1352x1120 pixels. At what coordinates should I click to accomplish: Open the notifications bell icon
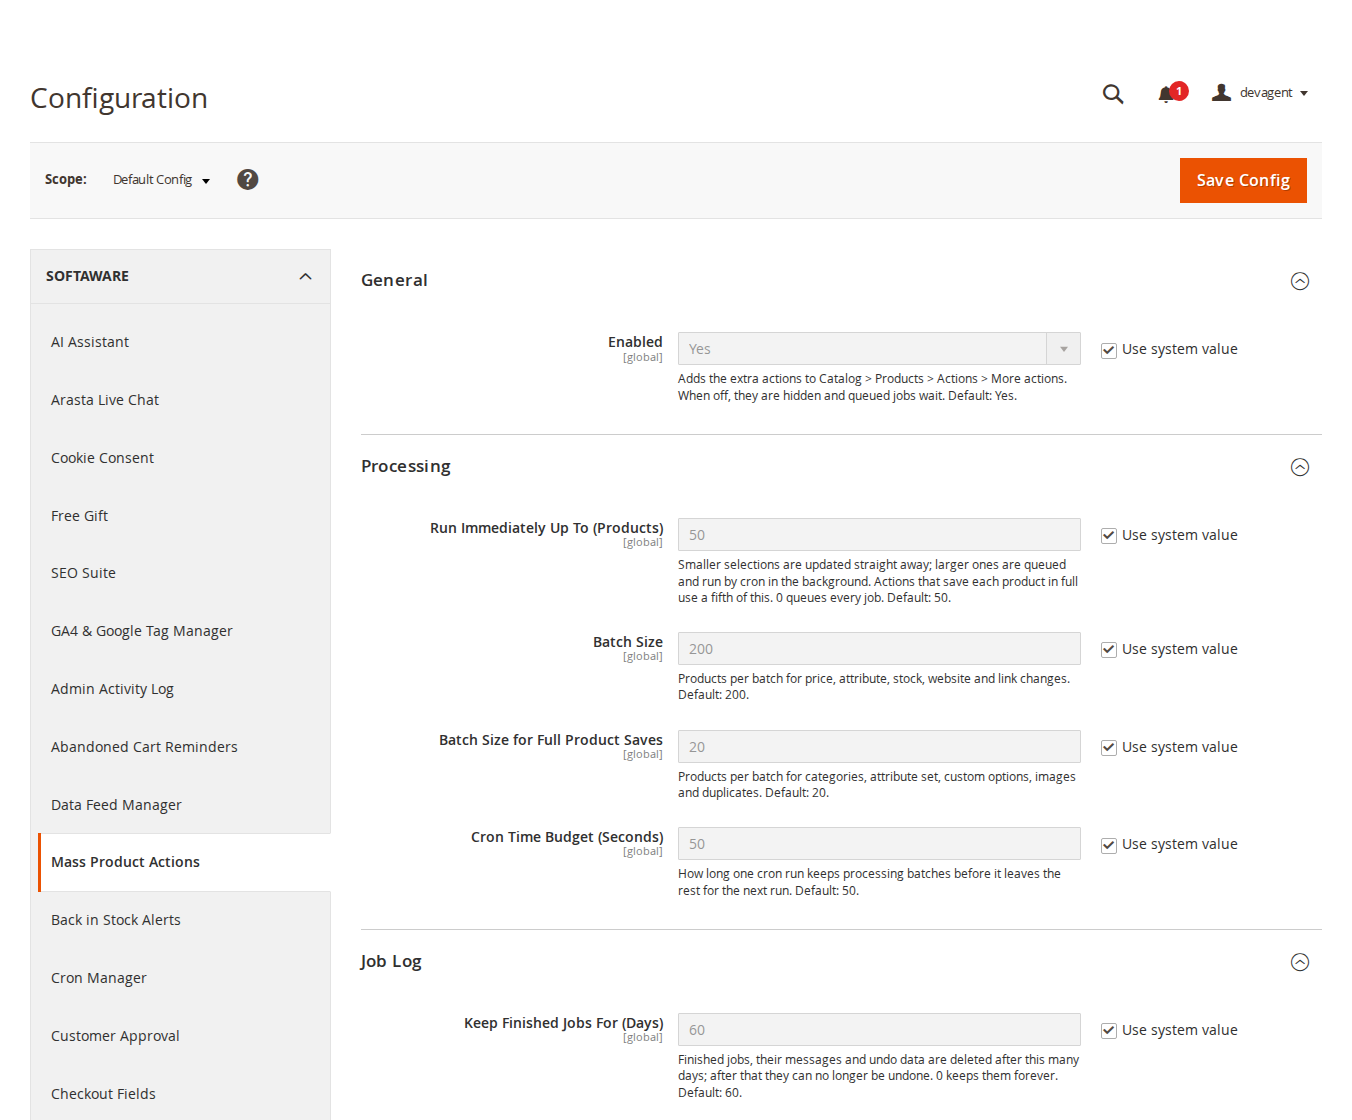[1166, 94]
